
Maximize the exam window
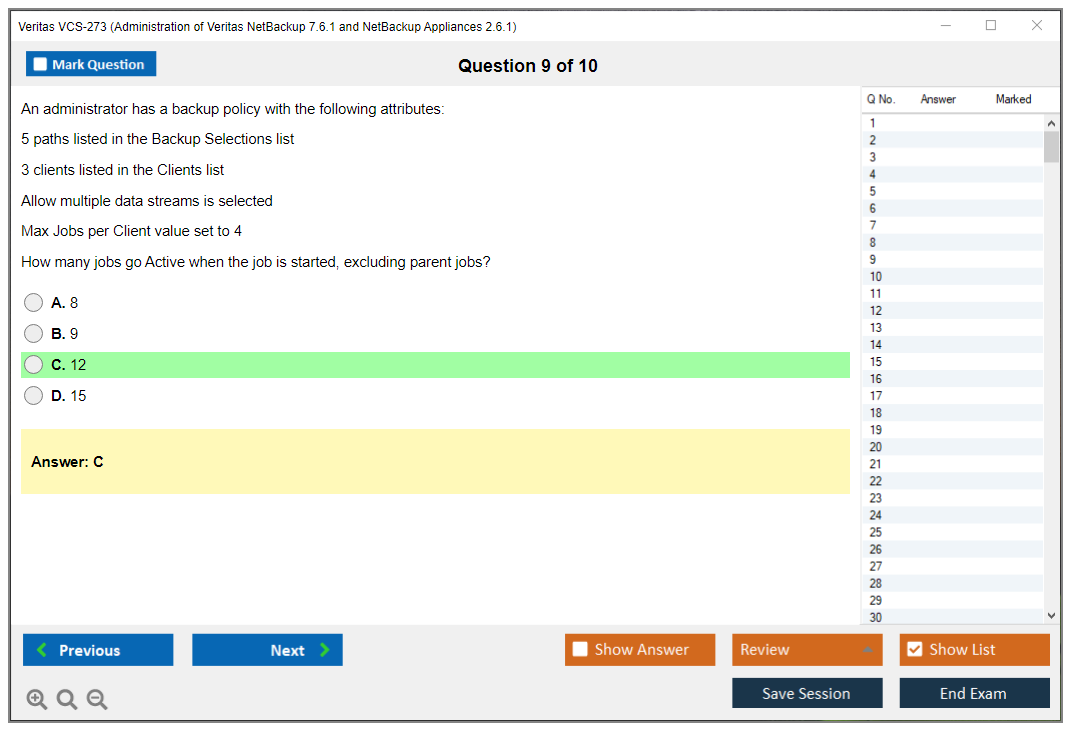click(991, 26)
